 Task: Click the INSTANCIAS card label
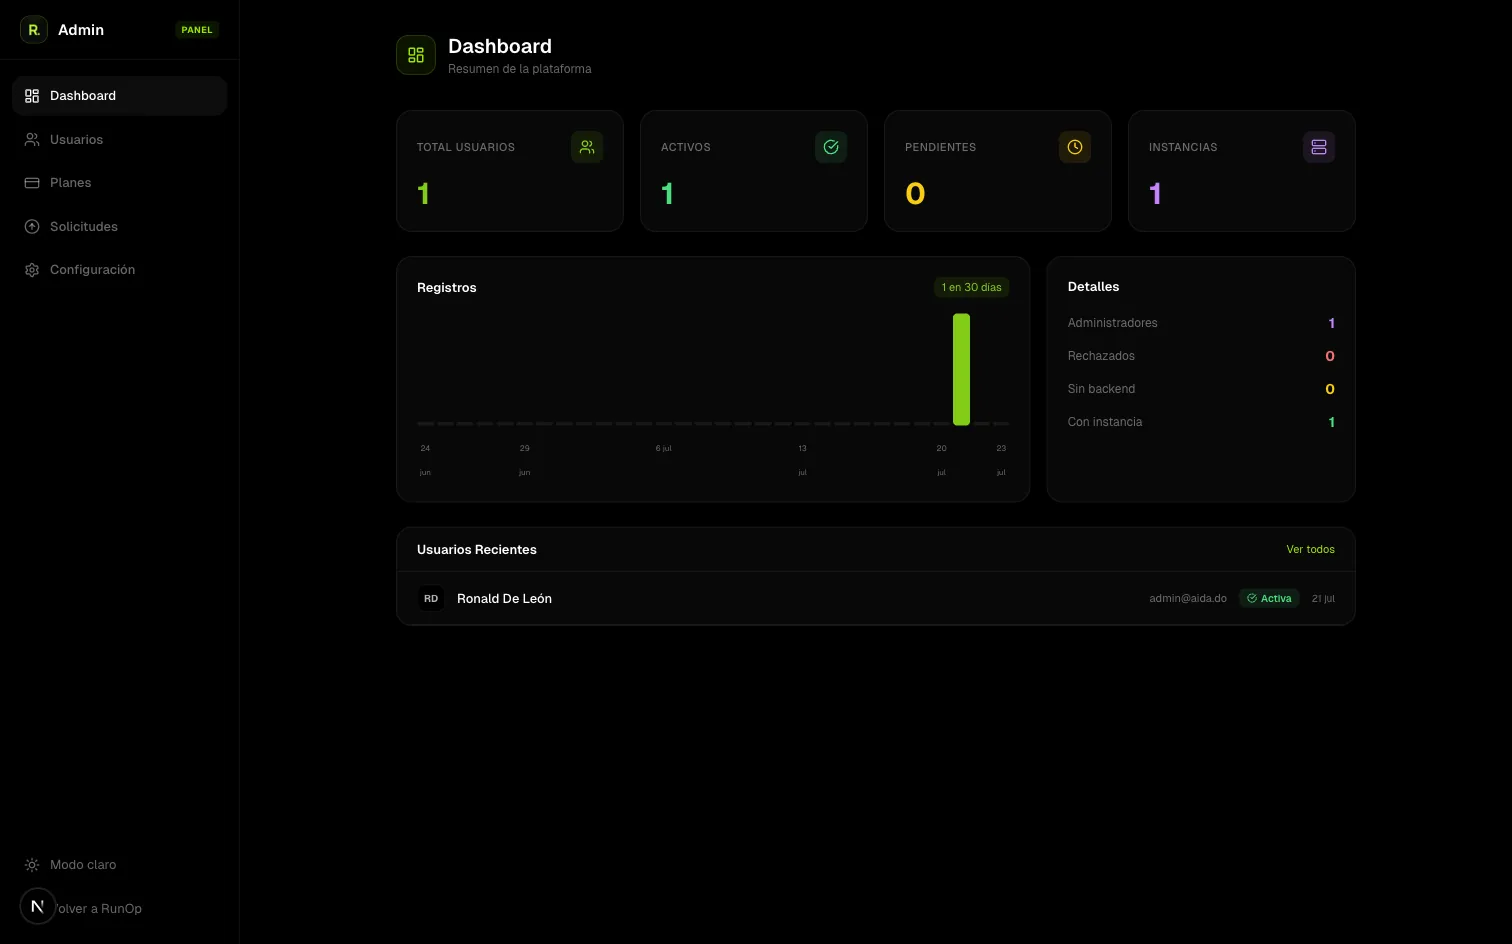tap(1183, 147)
